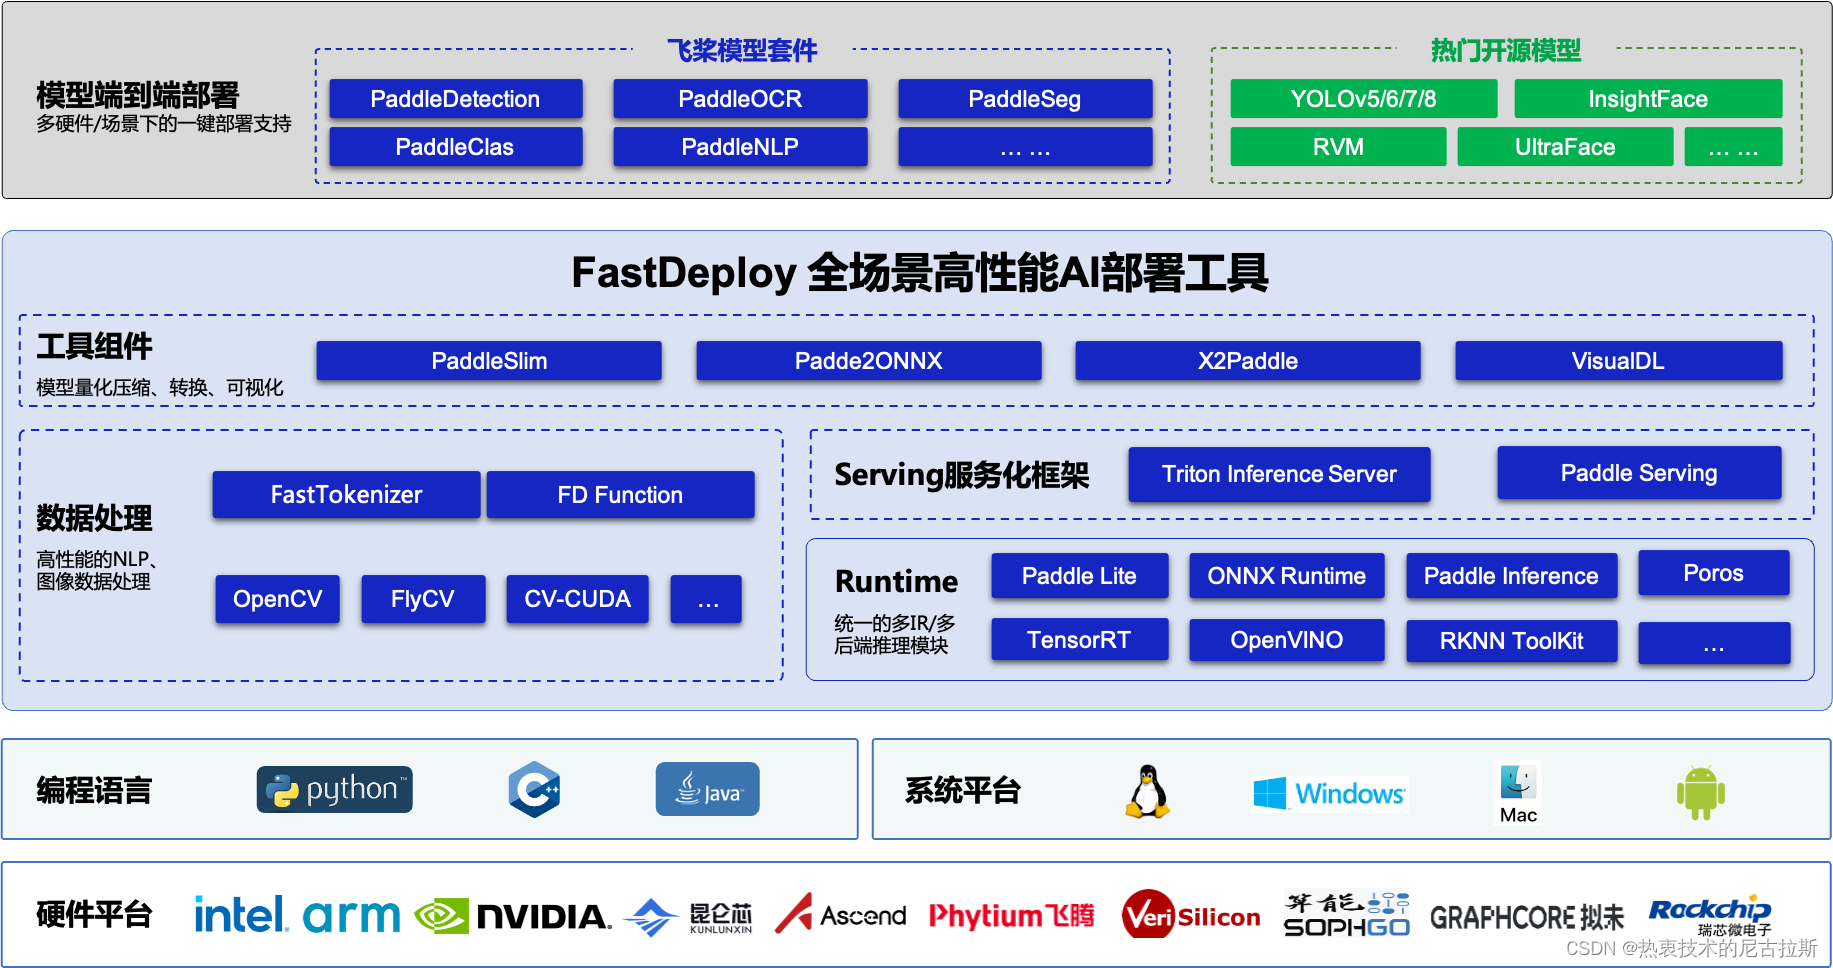Click the InsightFace green box
The width and height of the screenshot is (1833, 968).
click(x=1648, y=99)
